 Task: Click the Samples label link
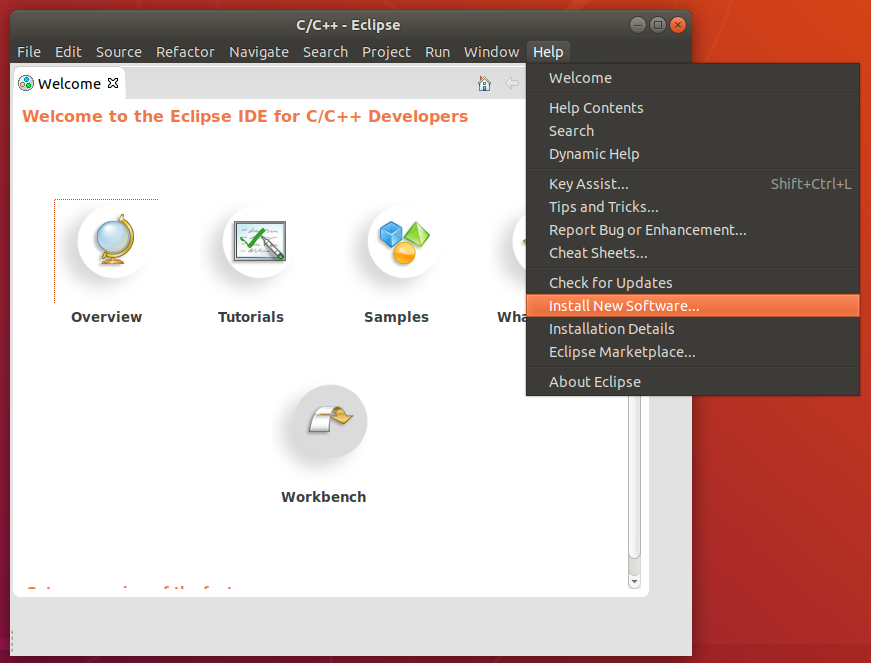(397, 317)
